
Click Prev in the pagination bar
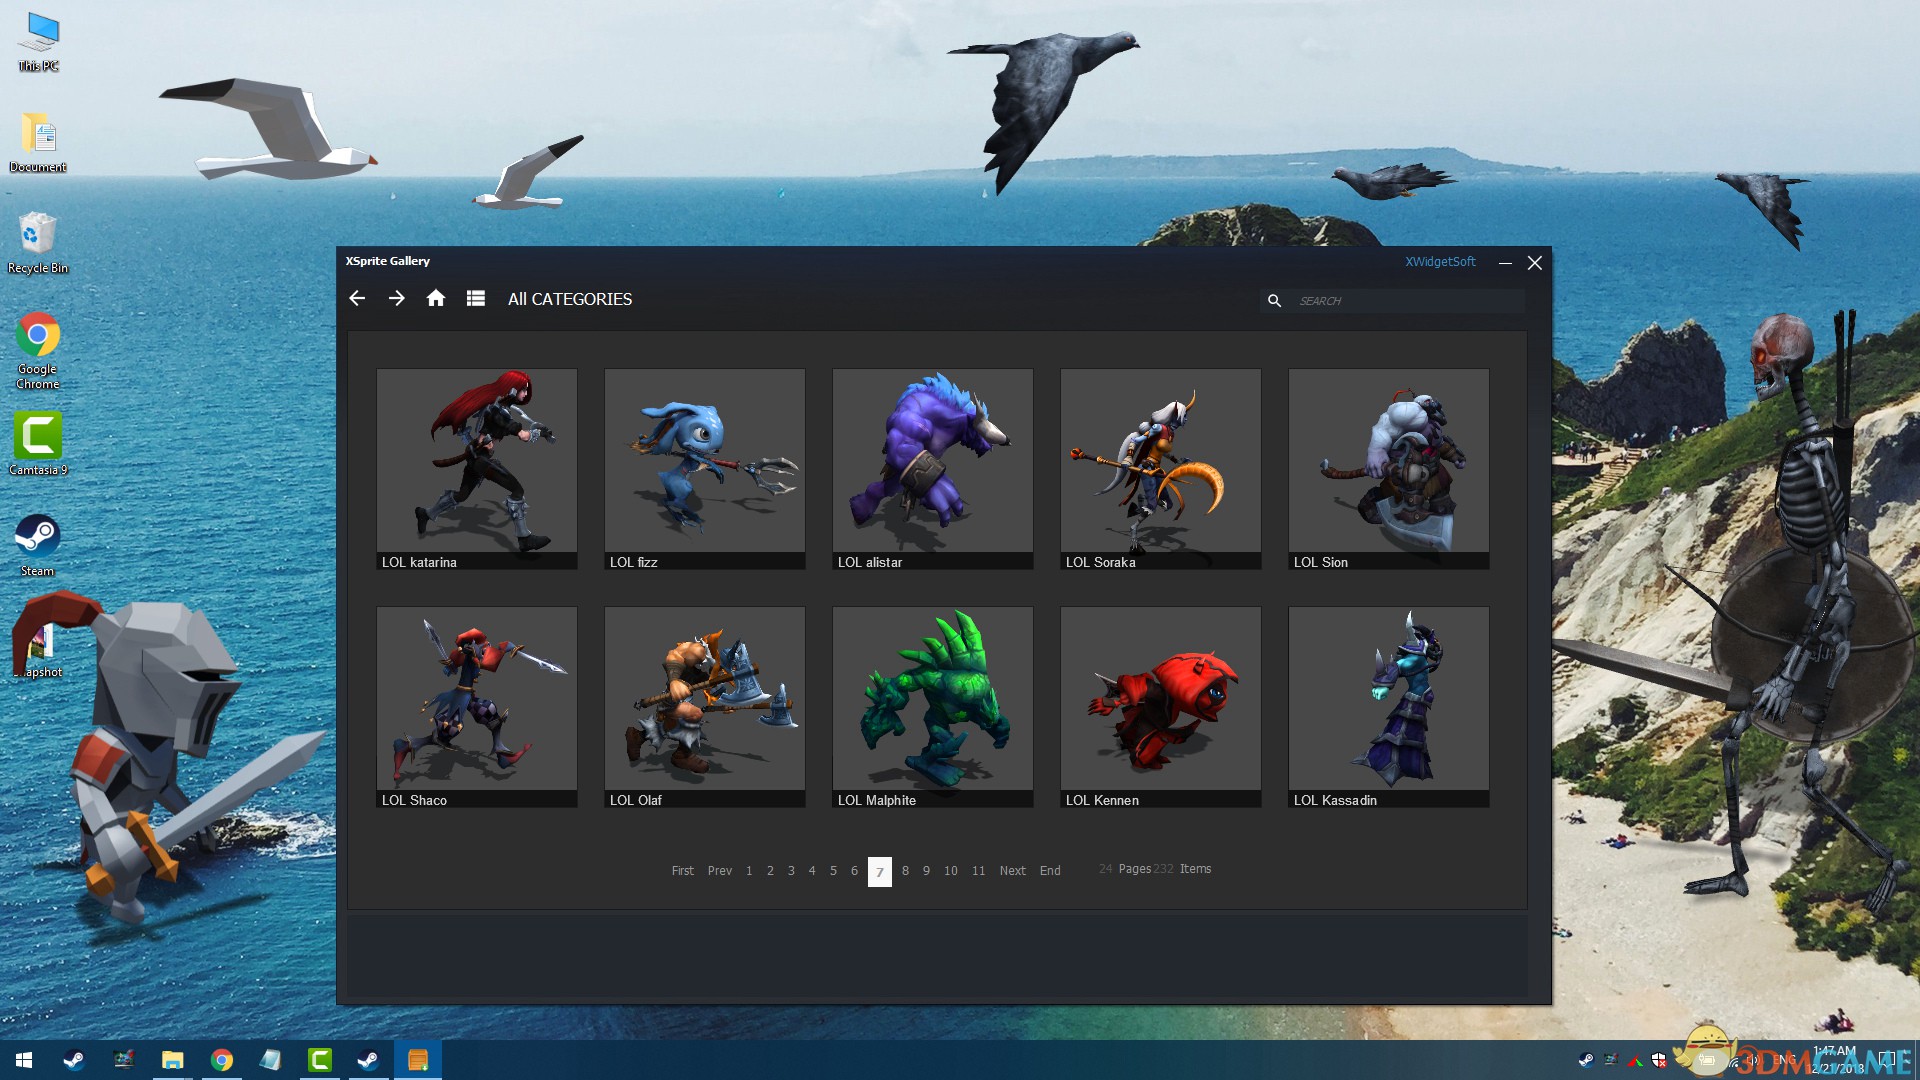pos(719,871)
